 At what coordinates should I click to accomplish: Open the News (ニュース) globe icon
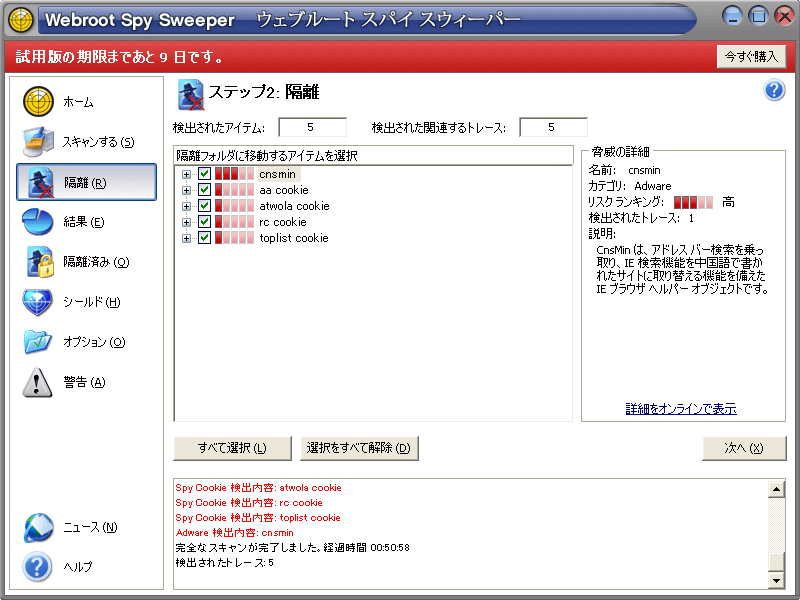click(38, 527)
